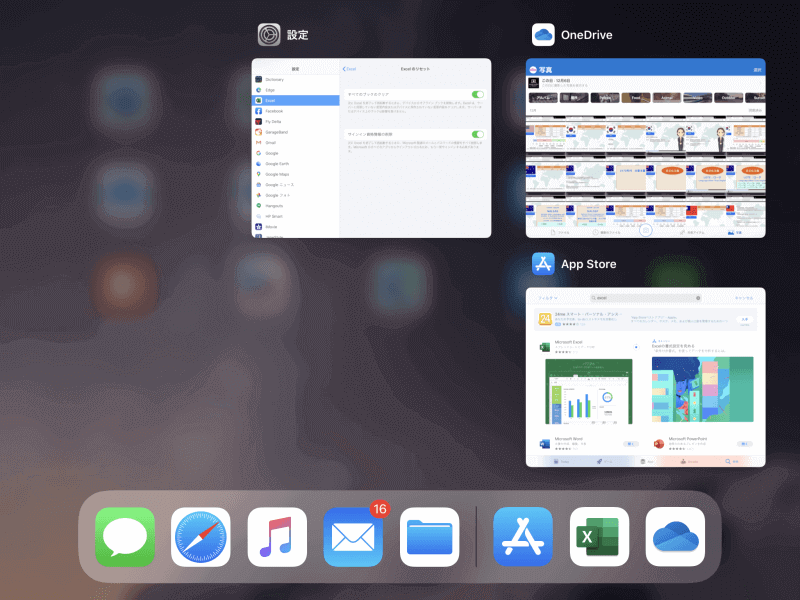Open OneDrive from the dock

pos(676,537)
